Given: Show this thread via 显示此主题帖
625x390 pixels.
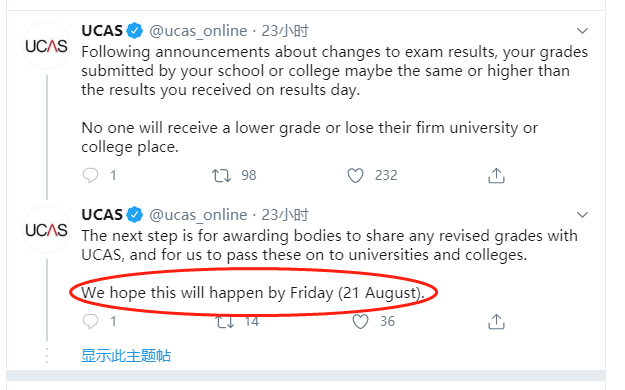Looking at the screenshot, I should coord(126,355).
